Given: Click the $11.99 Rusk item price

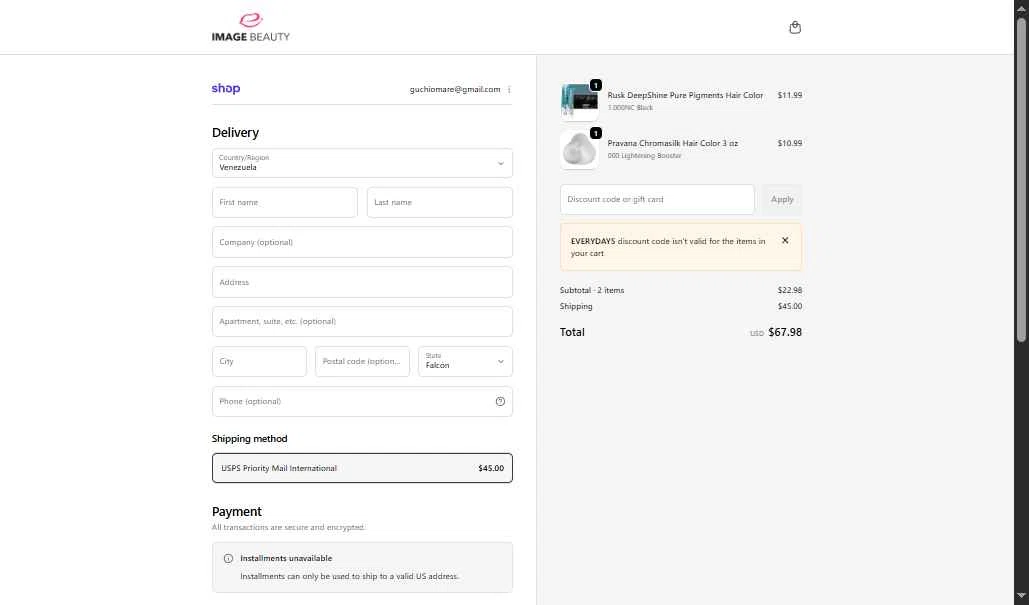Looking at the screenshot, I should [x=789, y=95].
